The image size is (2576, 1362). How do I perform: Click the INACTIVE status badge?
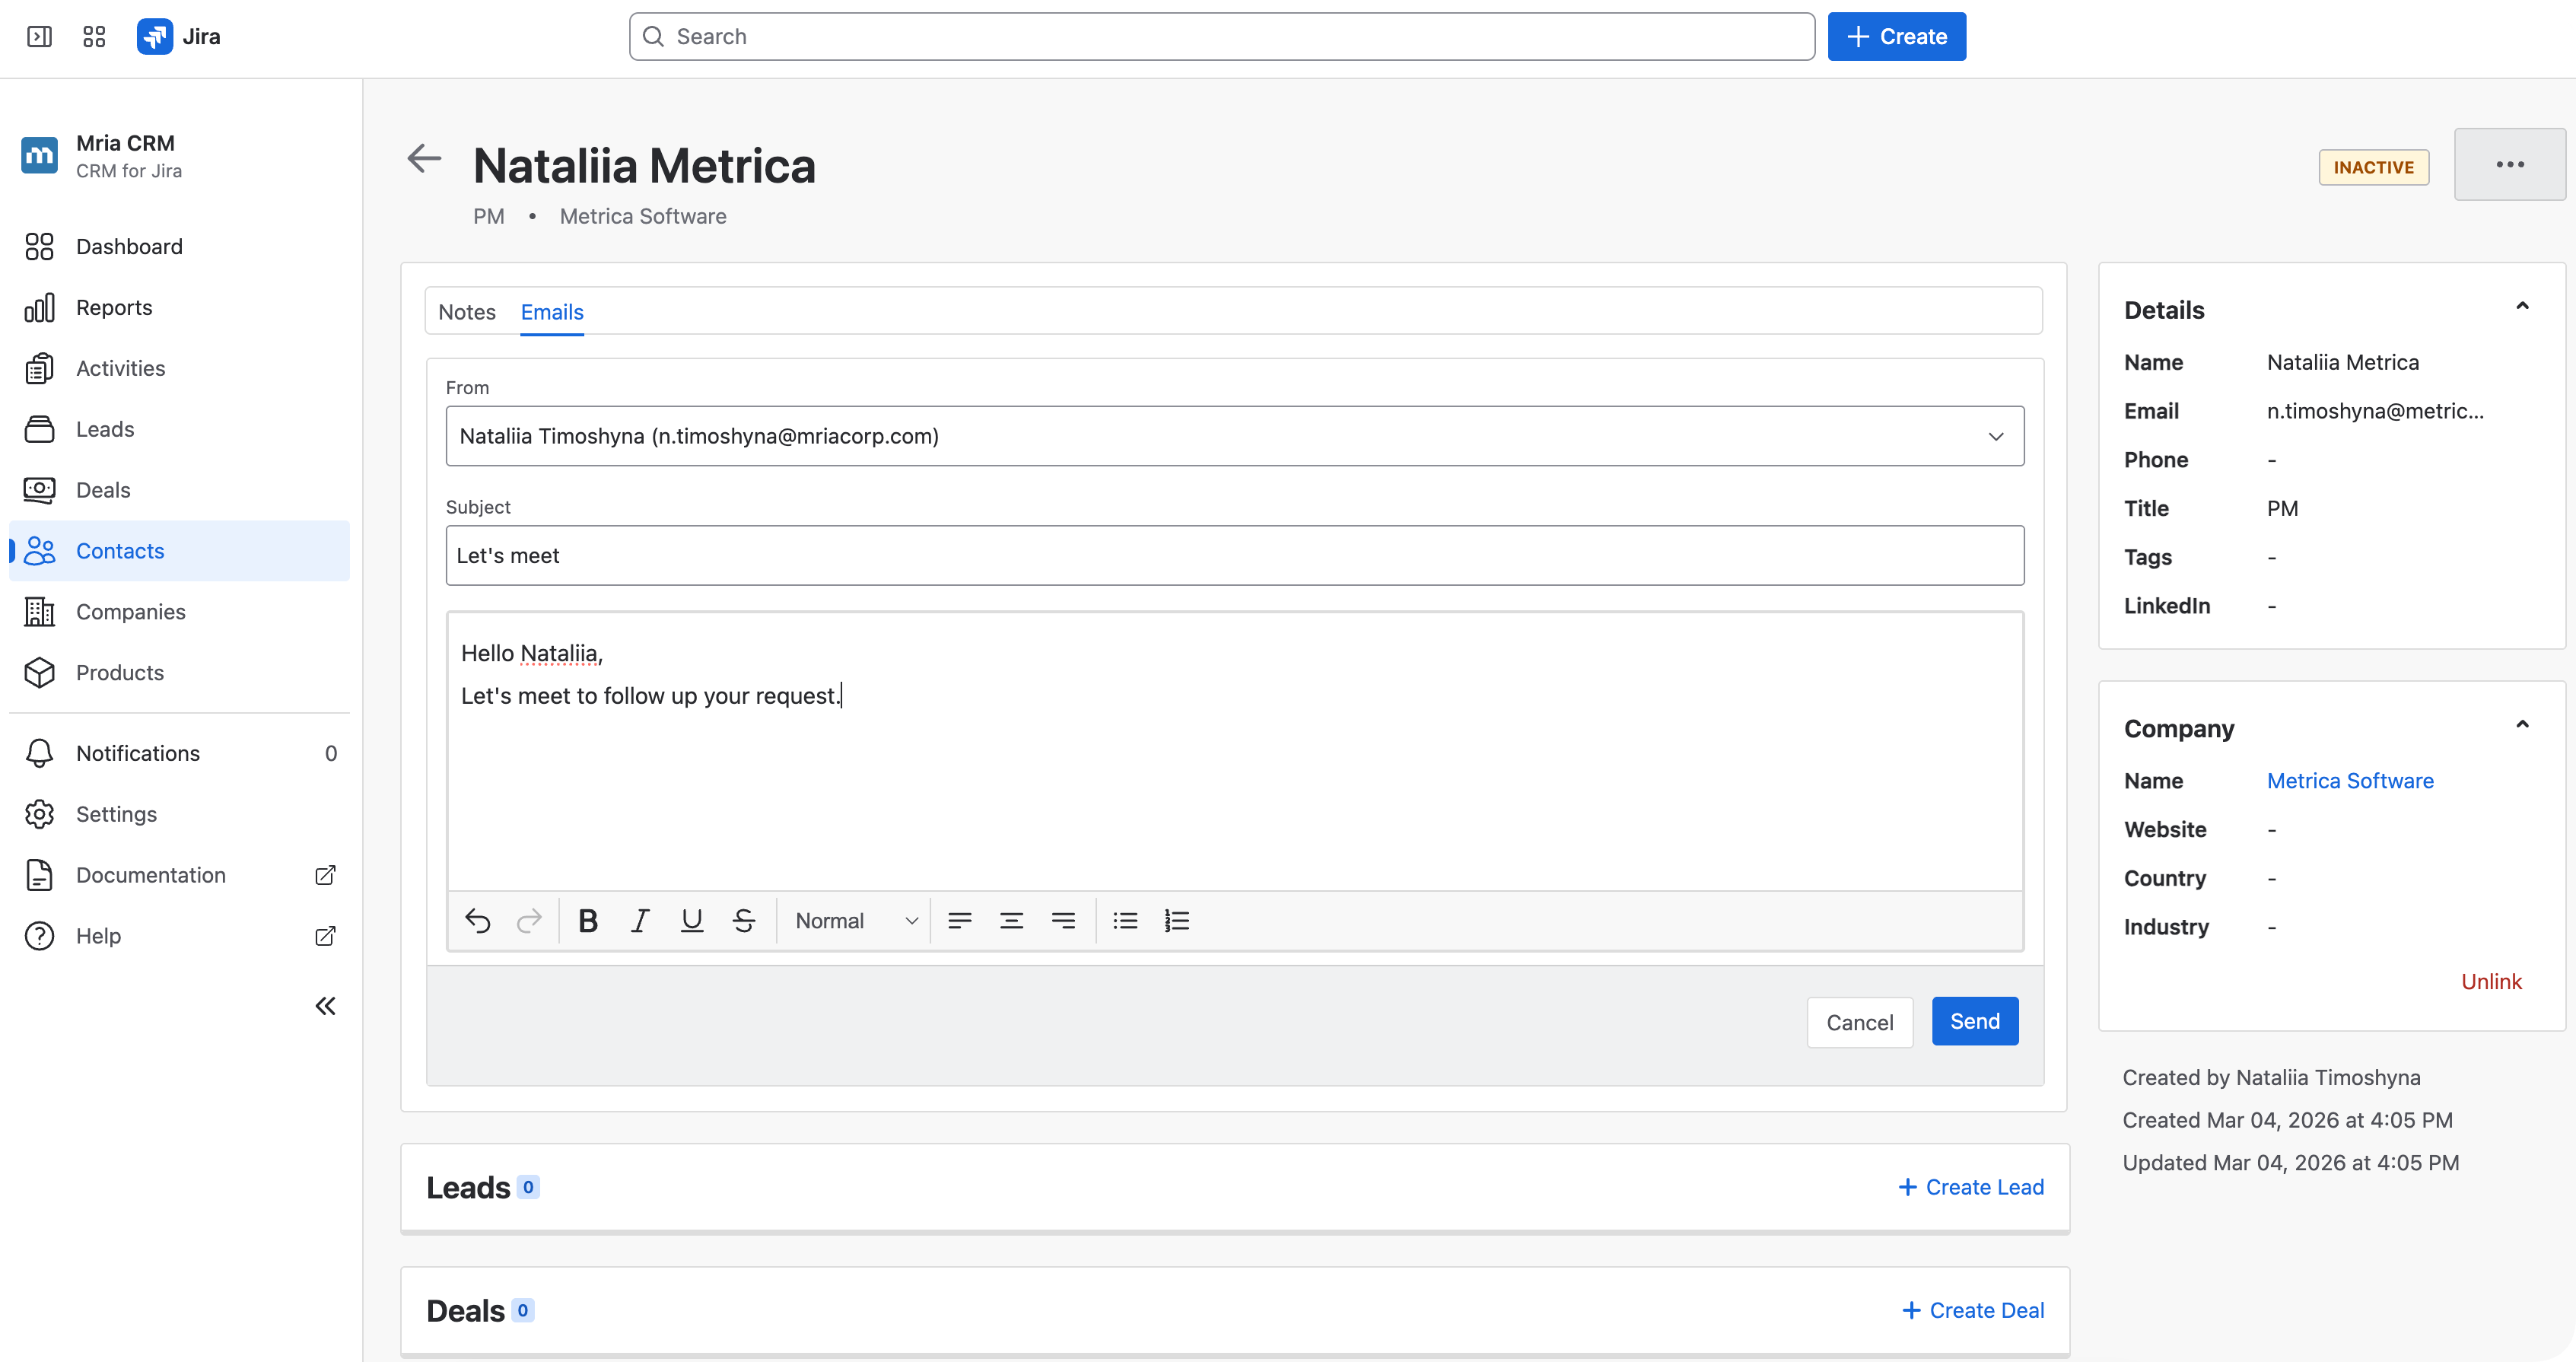pyautogui.click(x=2373, y=167)
